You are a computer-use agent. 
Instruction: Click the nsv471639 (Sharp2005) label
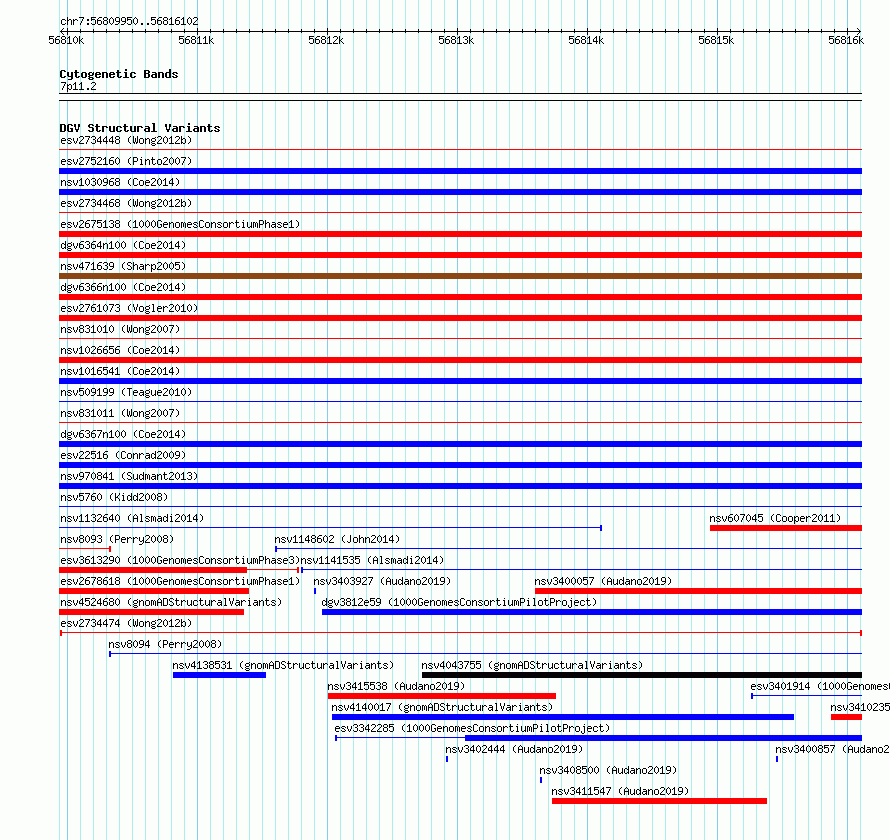123,266
